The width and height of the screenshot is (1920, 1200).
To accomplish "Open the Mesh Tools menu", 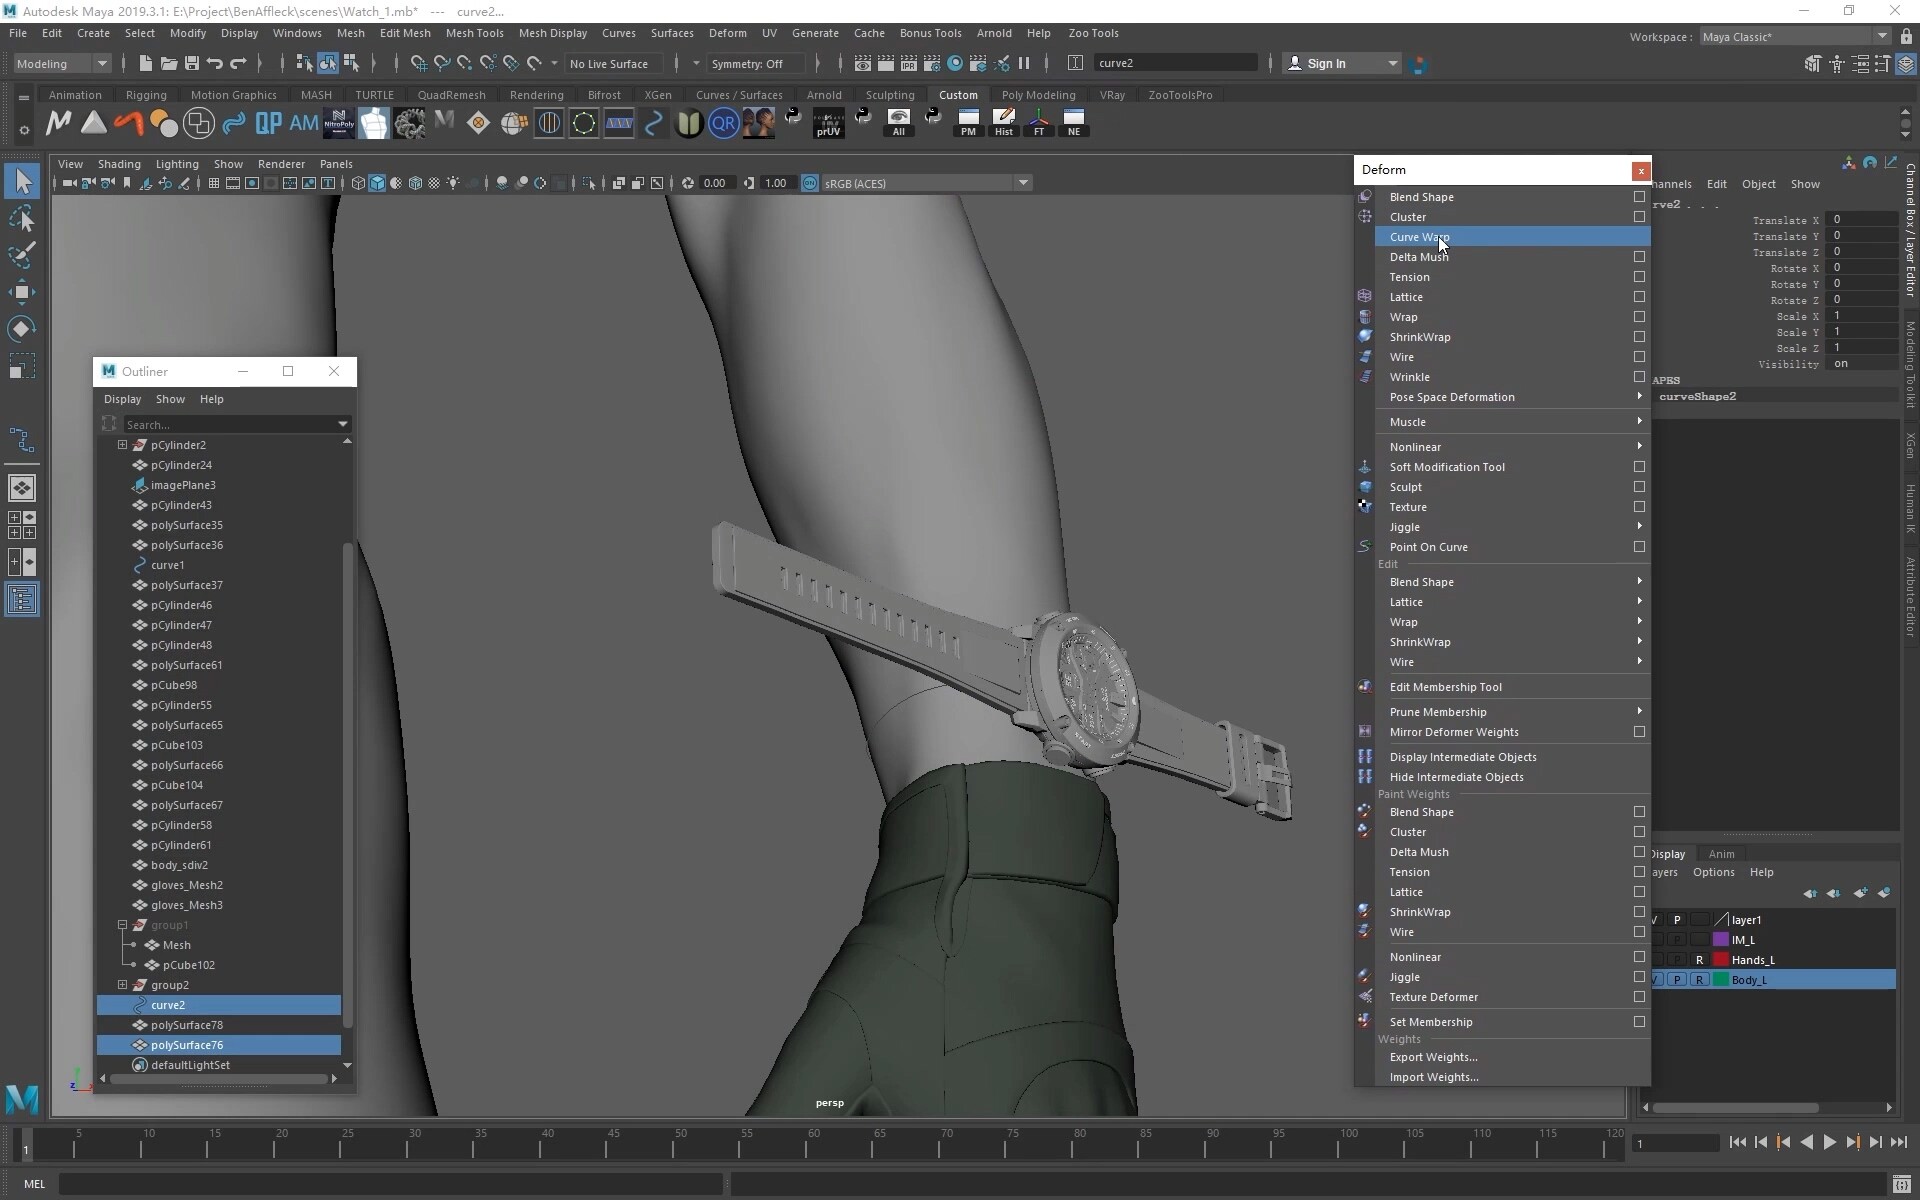I will (475, 33).
